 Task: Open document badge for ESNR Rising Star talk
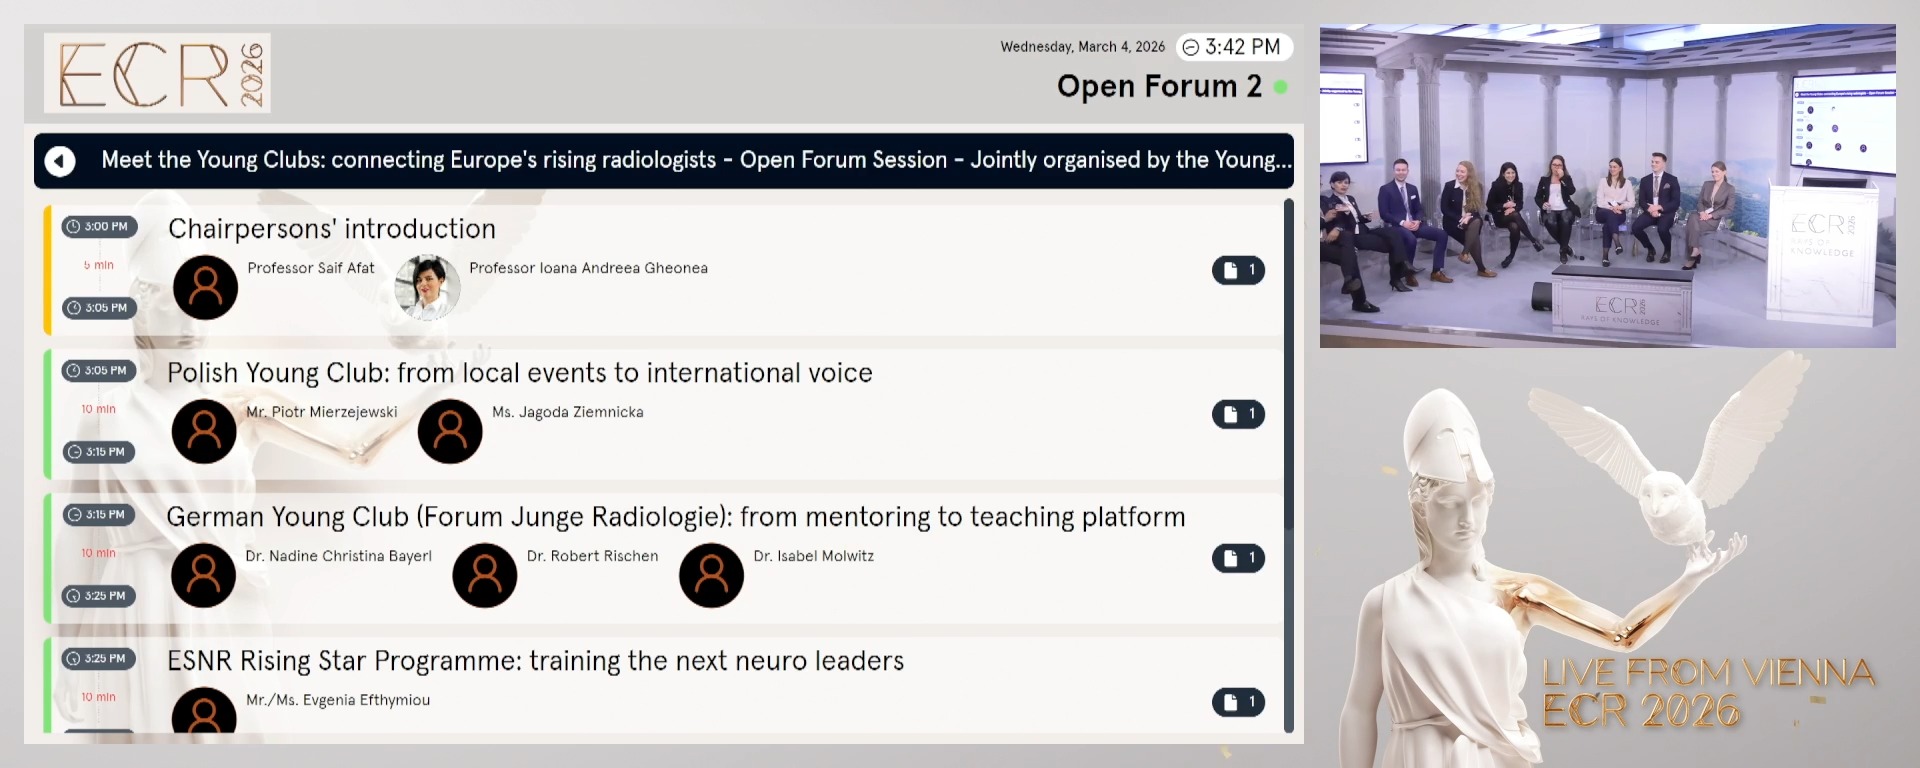[1238, 702]
